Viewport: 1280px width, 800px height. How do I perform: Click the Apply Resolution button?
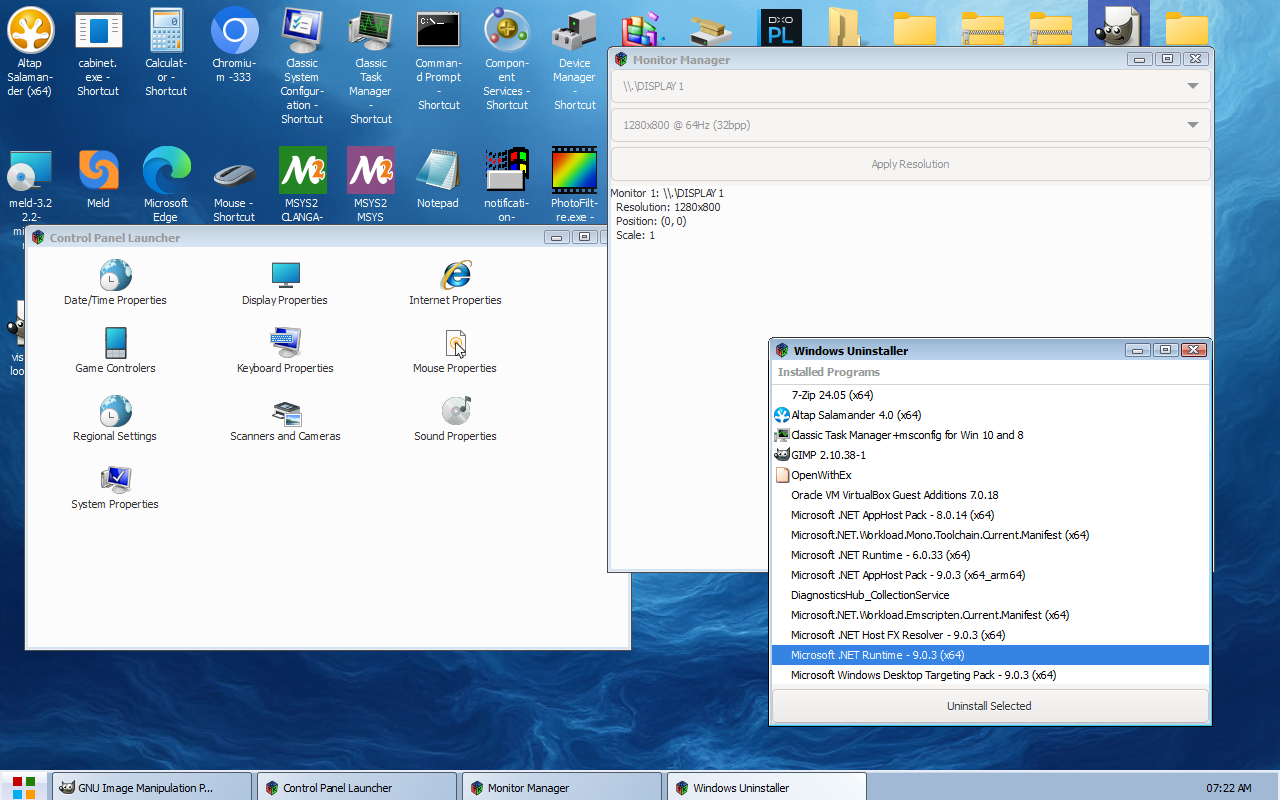(911, 164)
